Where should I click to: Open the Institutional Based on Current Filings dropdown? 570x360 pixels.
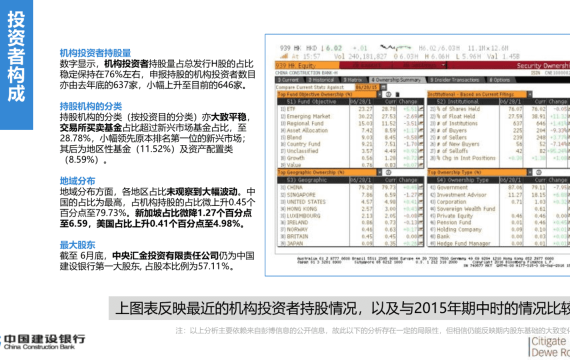click(x=530, y=94)
